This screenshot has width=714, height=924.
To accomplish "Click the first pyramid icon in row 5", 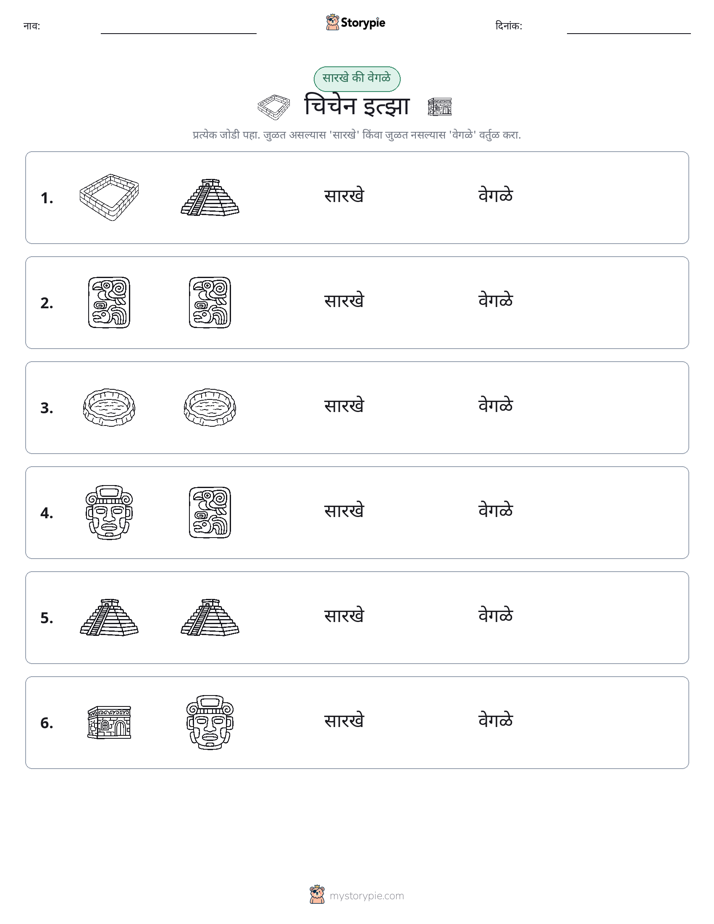I will 109,617.
